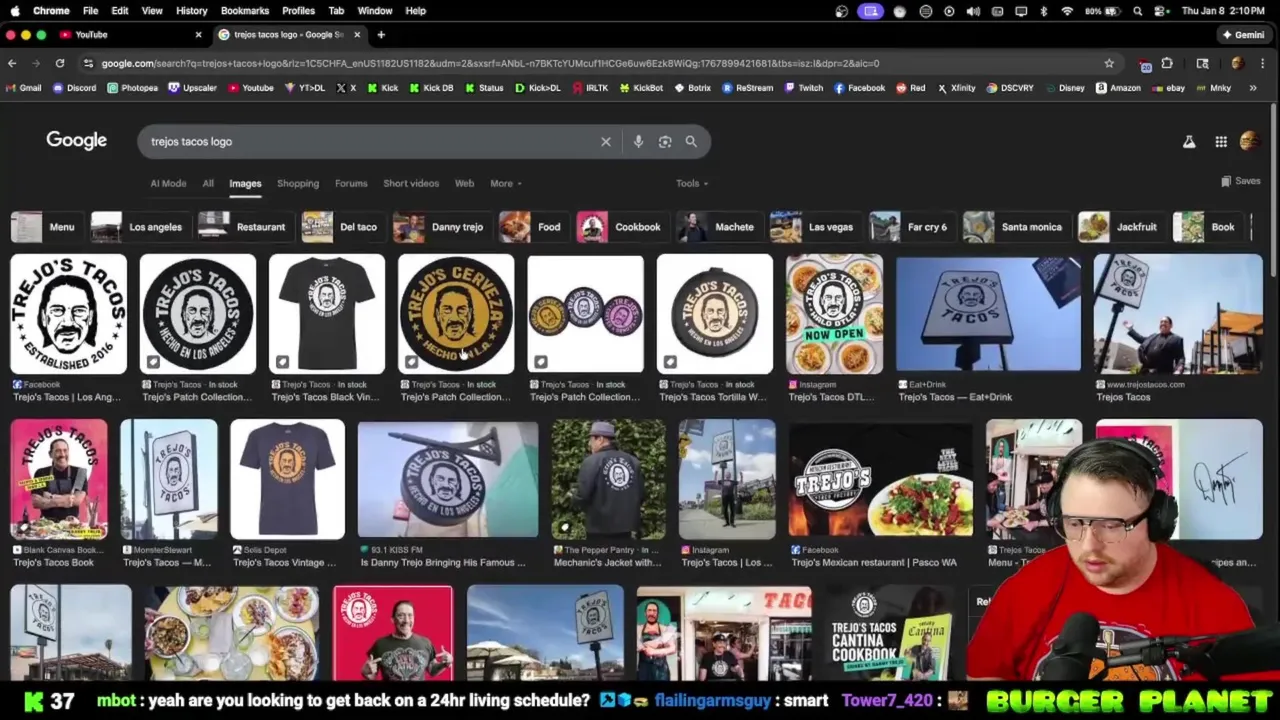Image resolution: width=1280 pixels, height=720 pixels.
Task: Switch to the Forums results tab
Action: pos(351,183)
